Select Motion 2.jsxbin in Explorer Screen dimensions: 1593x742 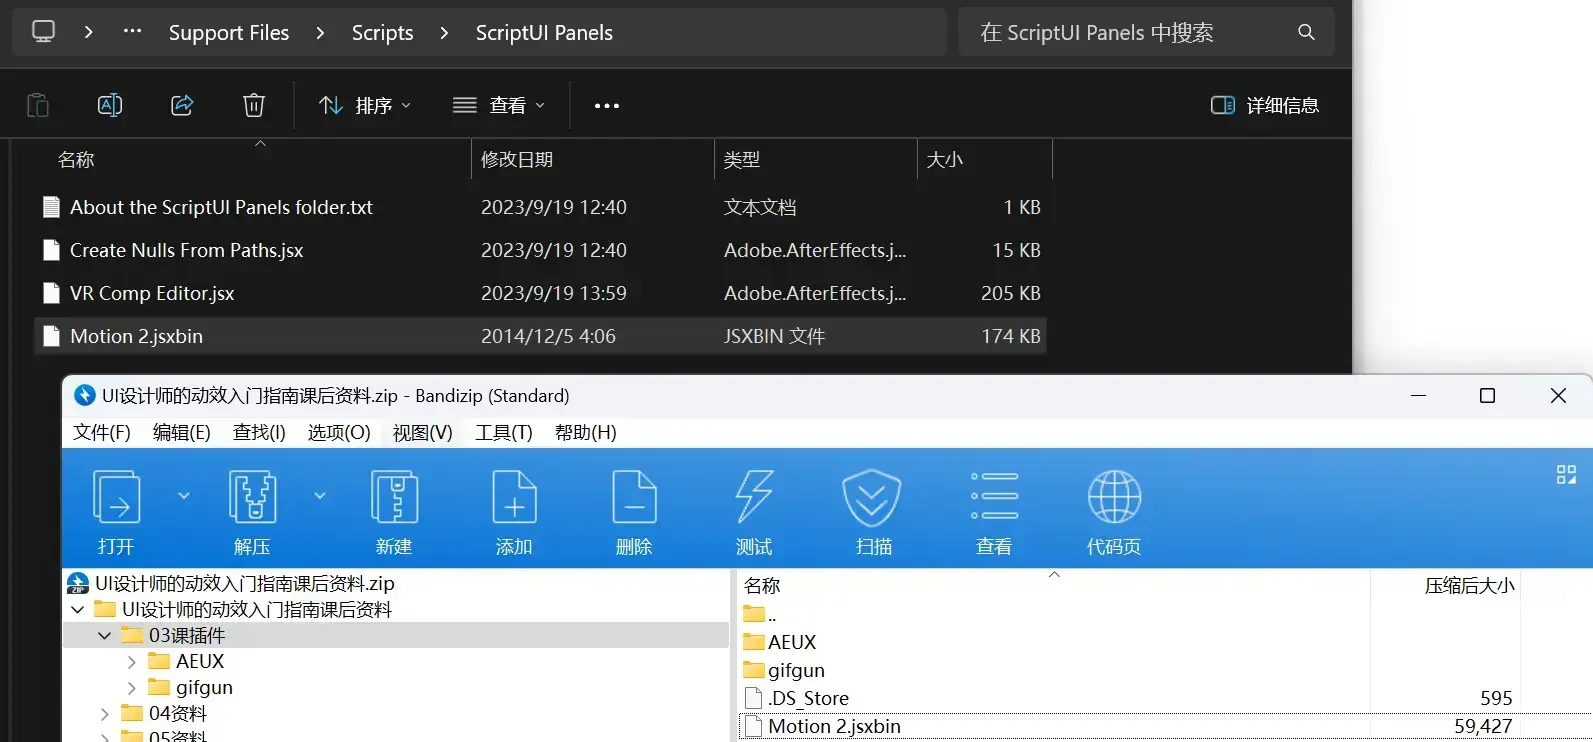click(540, 336)
